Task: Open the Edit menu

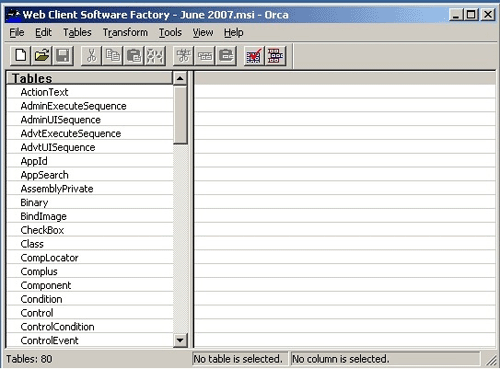Action: (x=43, y=32)
